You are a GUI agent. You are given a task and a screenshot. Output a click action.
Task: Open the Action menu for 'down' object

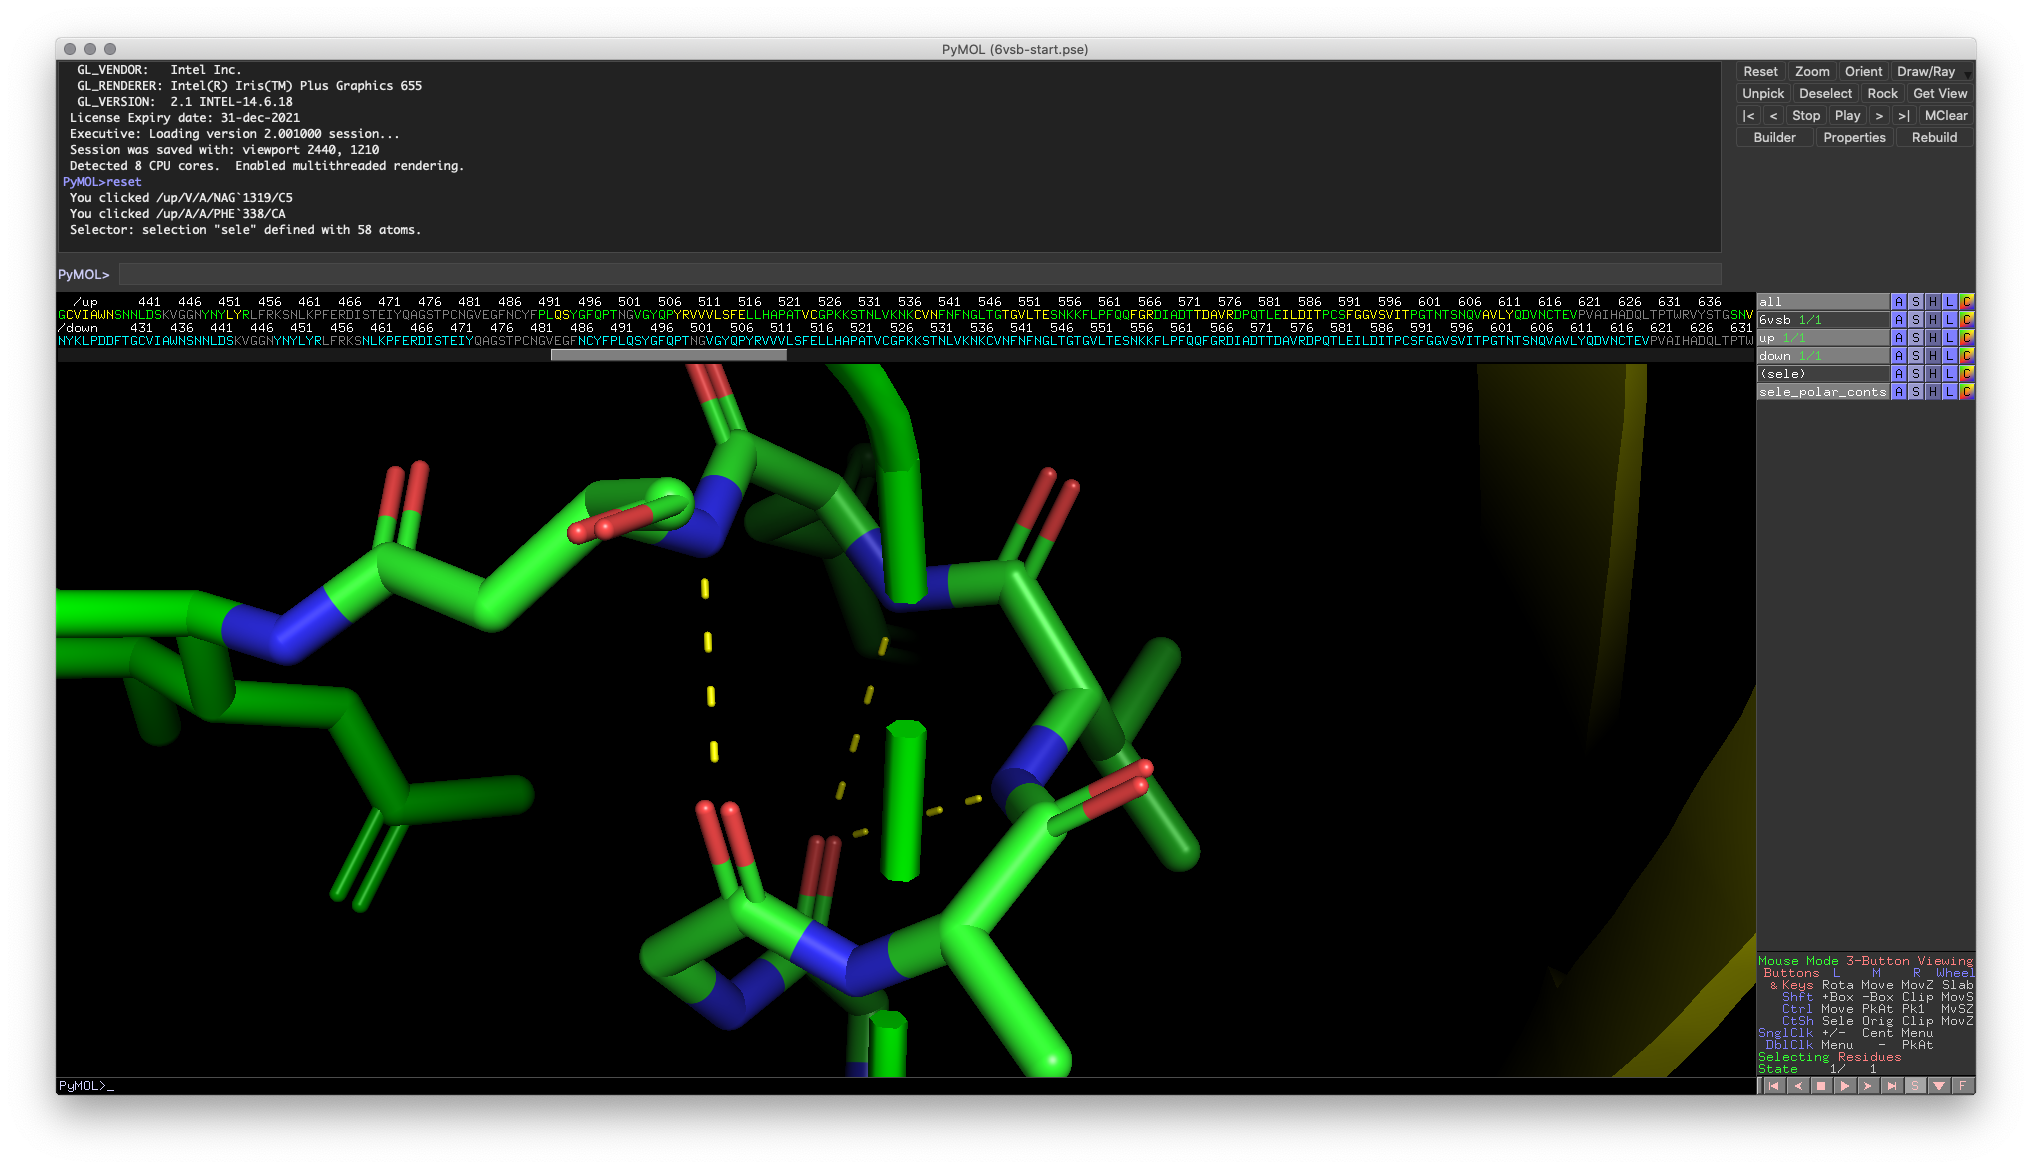pyautogui.click(x=1898, y=356)
